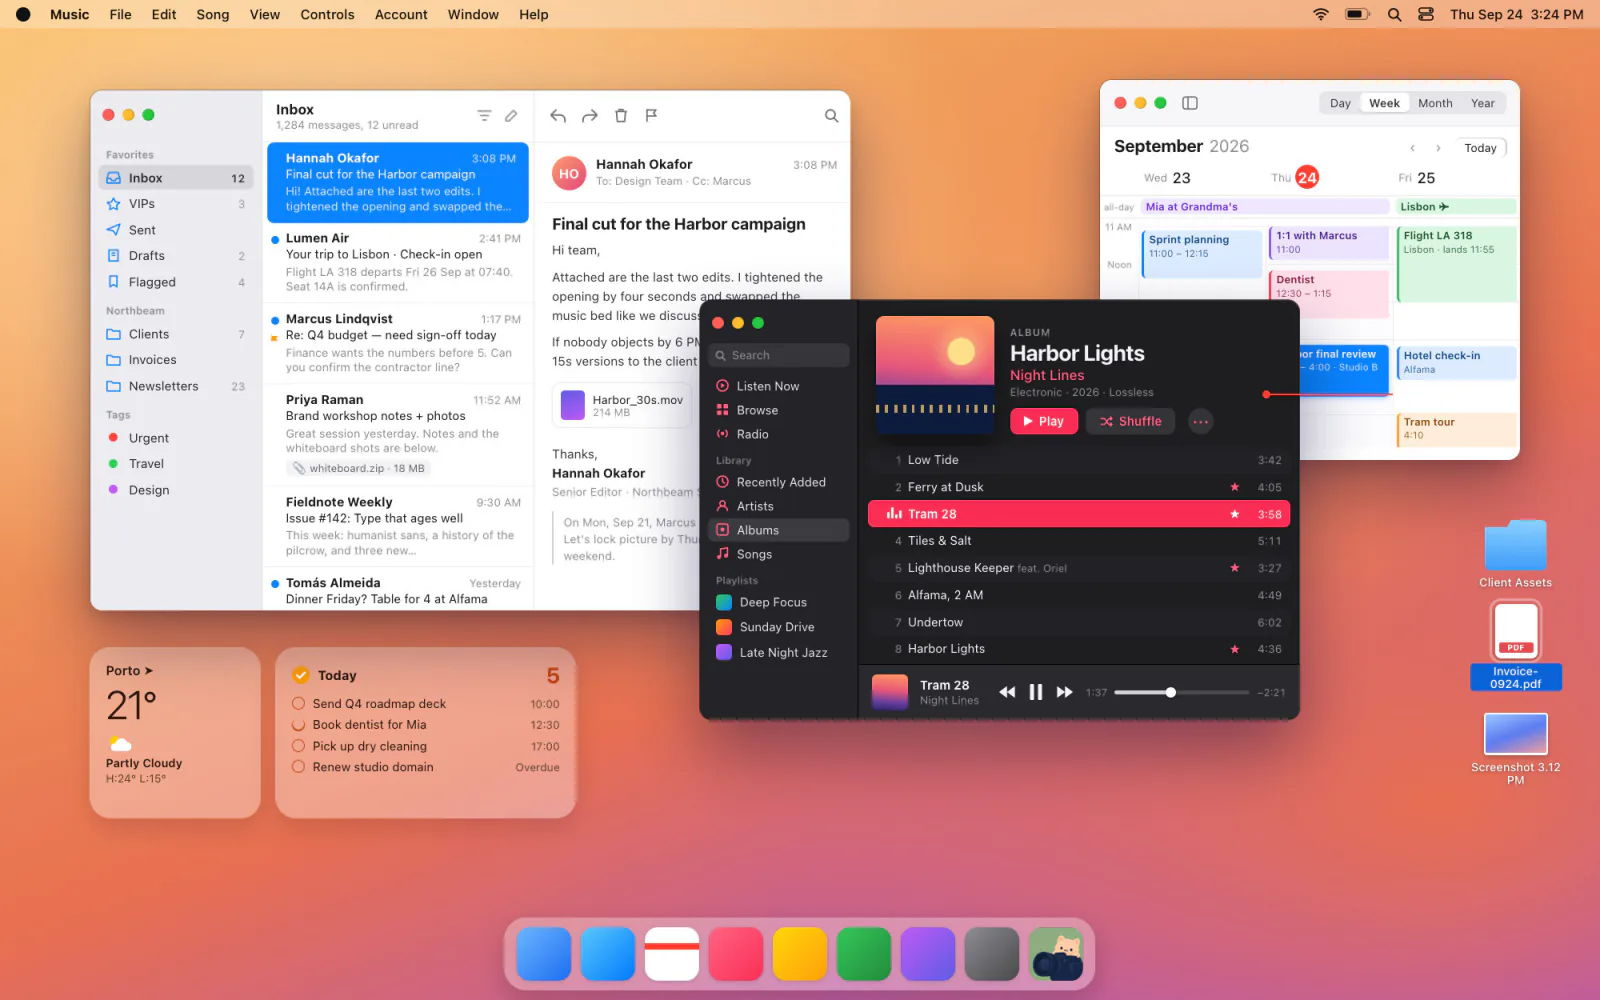Skip to next track in Music player

[x=1065, y=692]
